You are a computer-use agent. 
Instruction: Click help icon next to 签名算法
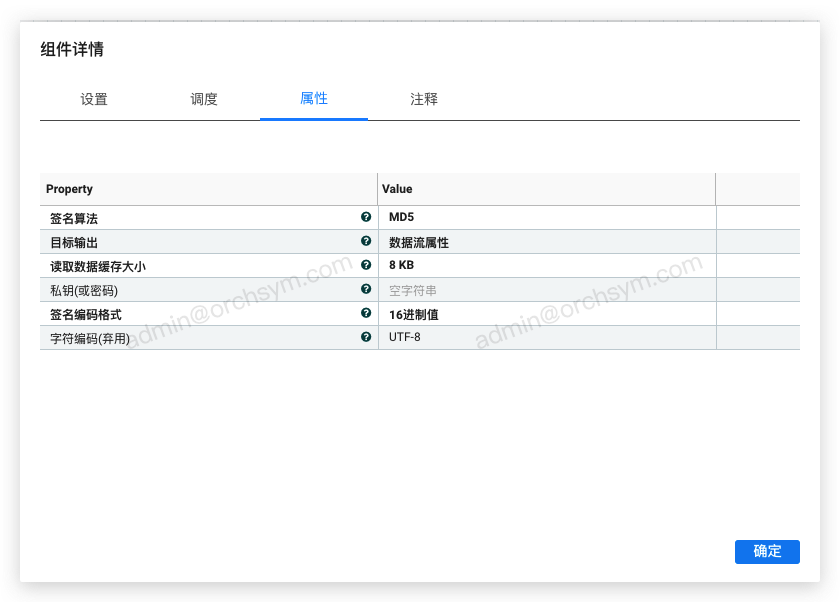[366, 217]
